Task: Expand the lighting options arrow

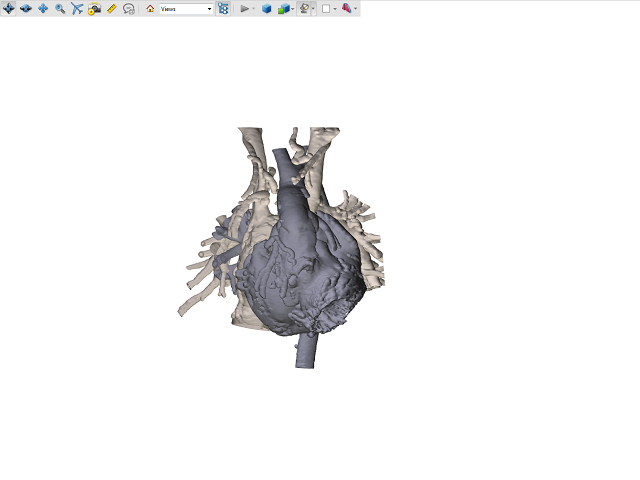Action: tap(313, 9)
